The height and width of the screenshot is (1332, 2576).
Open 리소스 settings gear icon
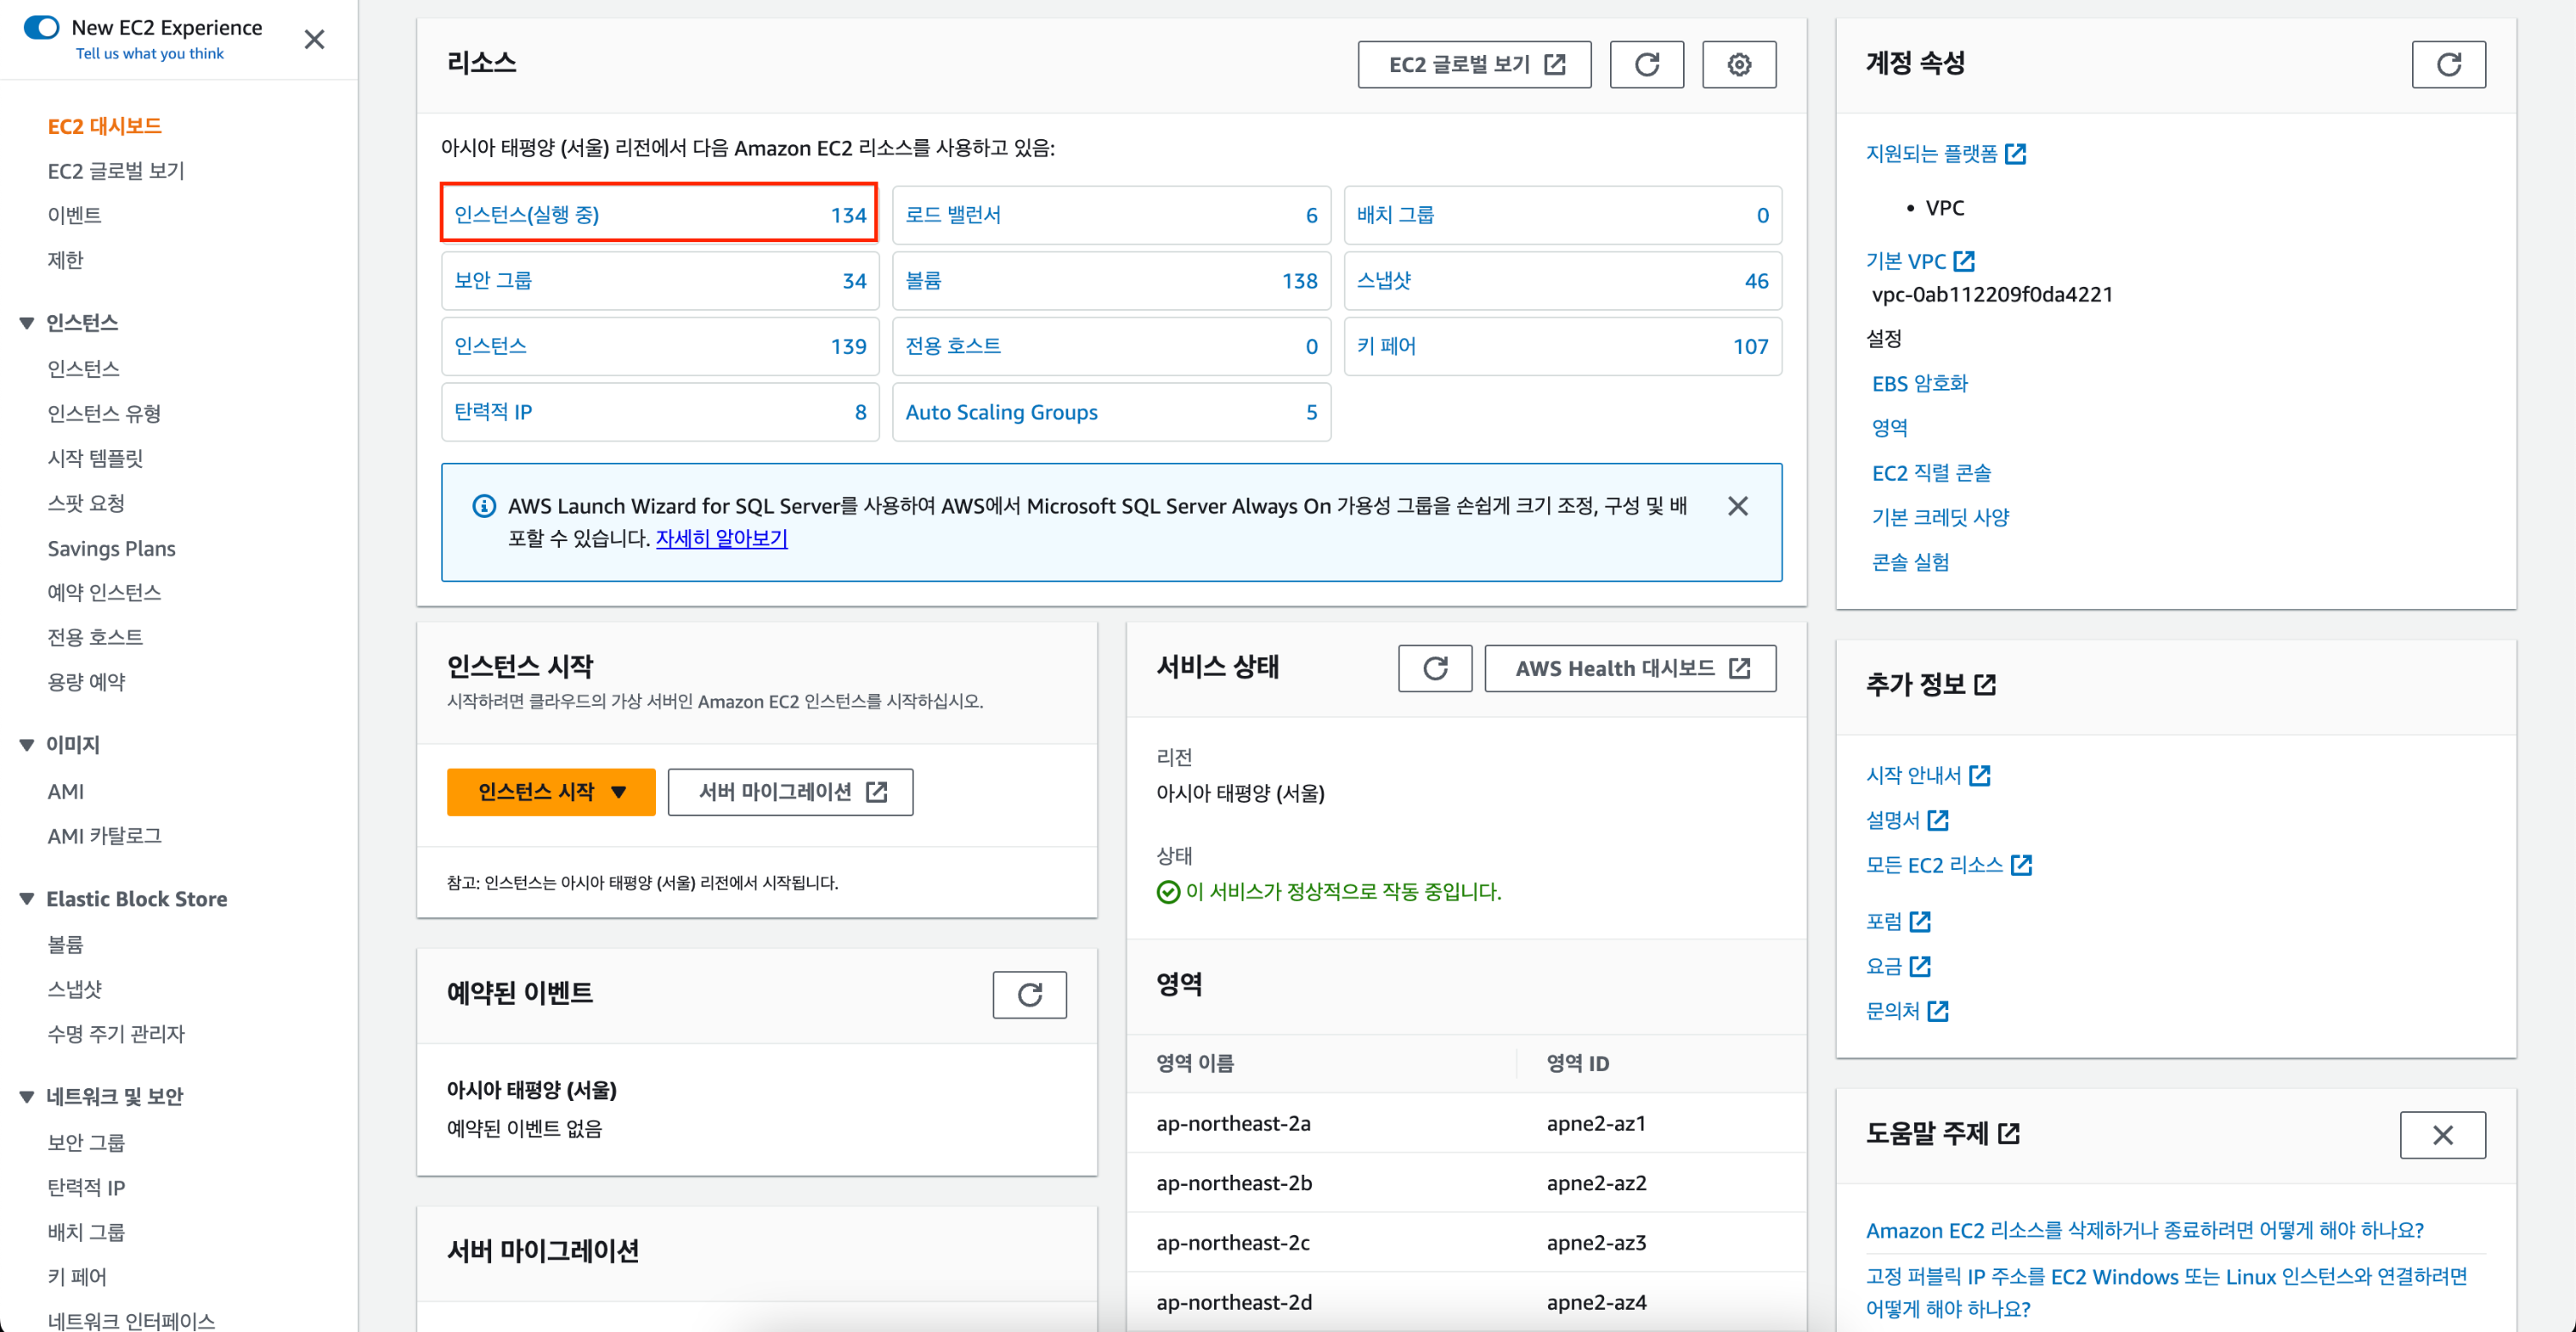point(1738,65)
